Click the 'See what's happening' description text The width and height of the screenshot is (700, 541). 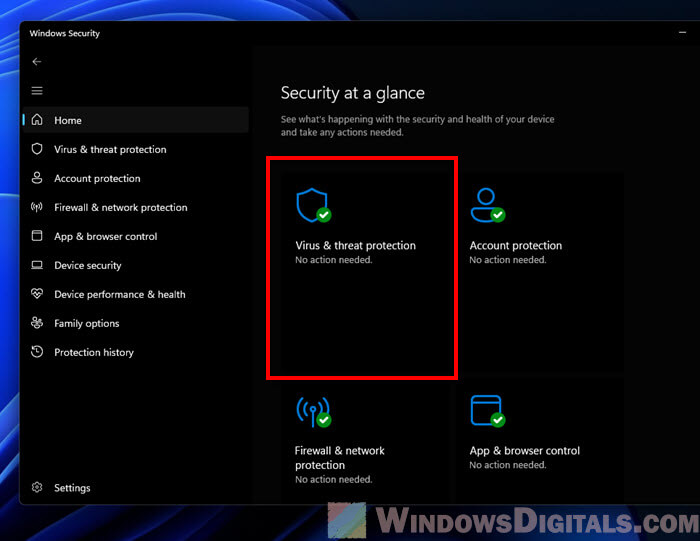click(x=417, y=126)
